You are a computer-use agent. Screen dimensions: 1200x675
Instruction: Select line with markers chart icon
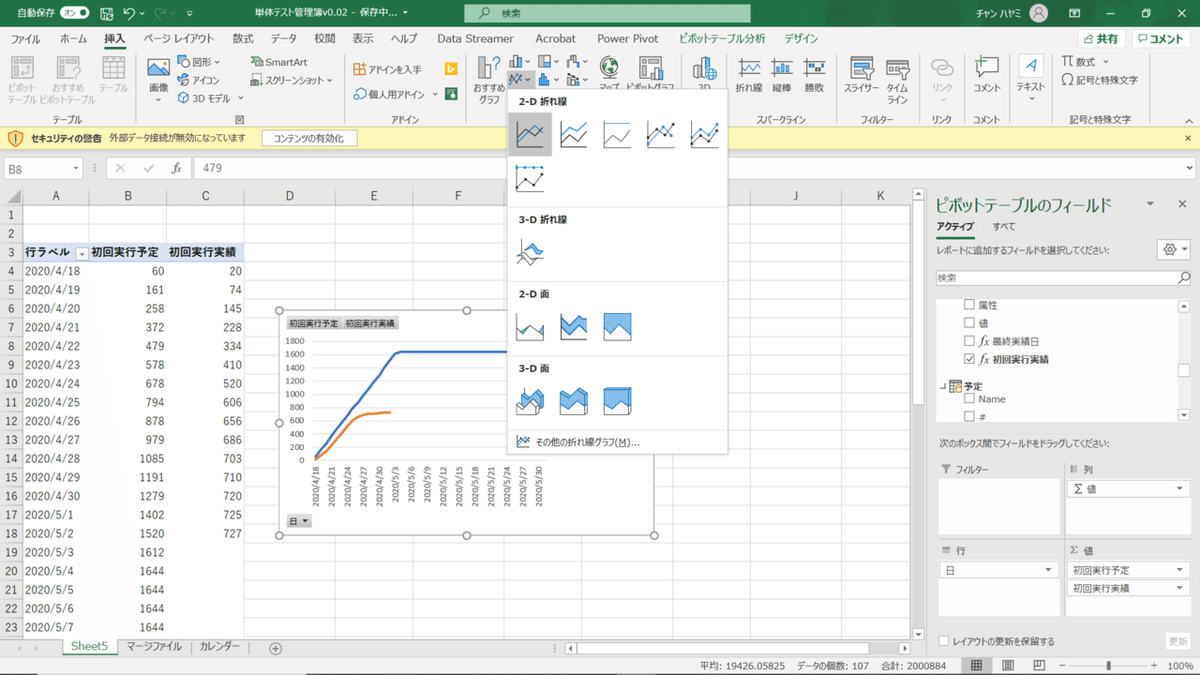pos(661,134)
